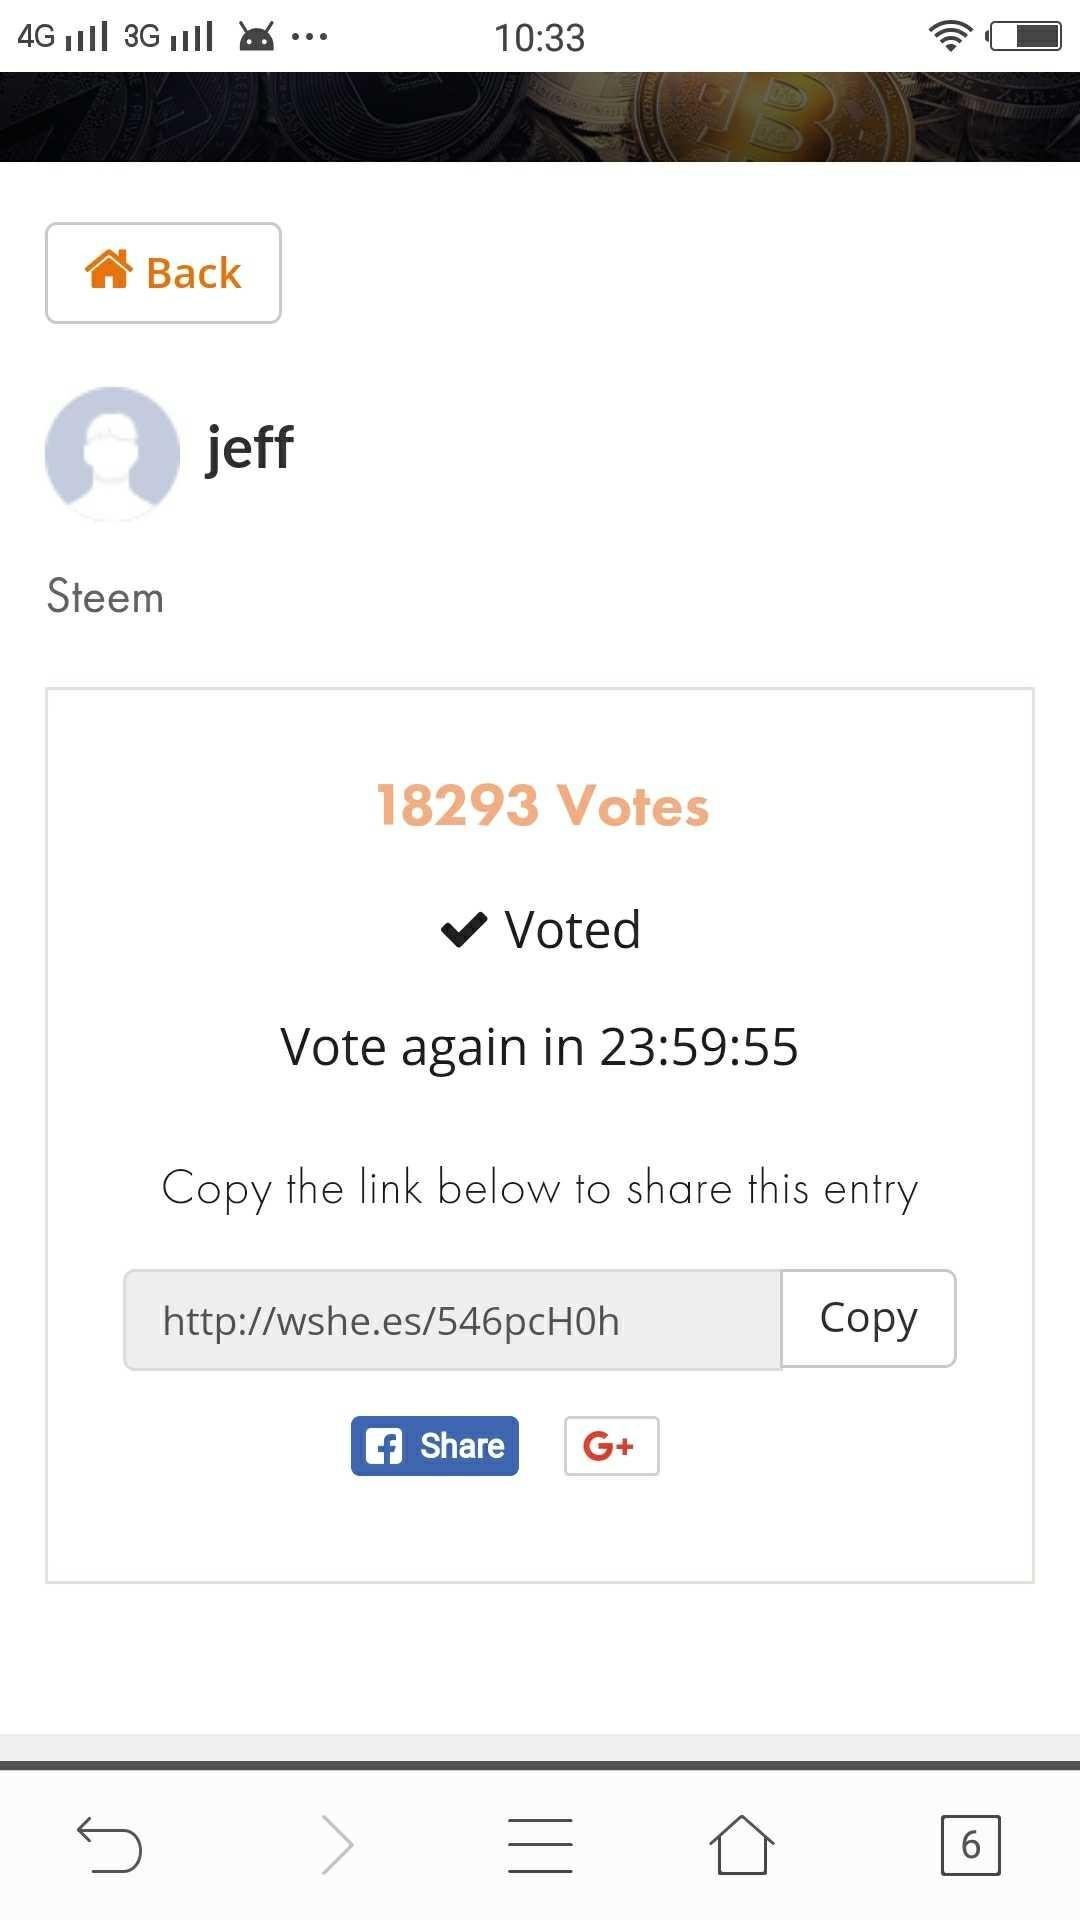
Task: Go back with browser back arrow
Action: pos(109,1844)
